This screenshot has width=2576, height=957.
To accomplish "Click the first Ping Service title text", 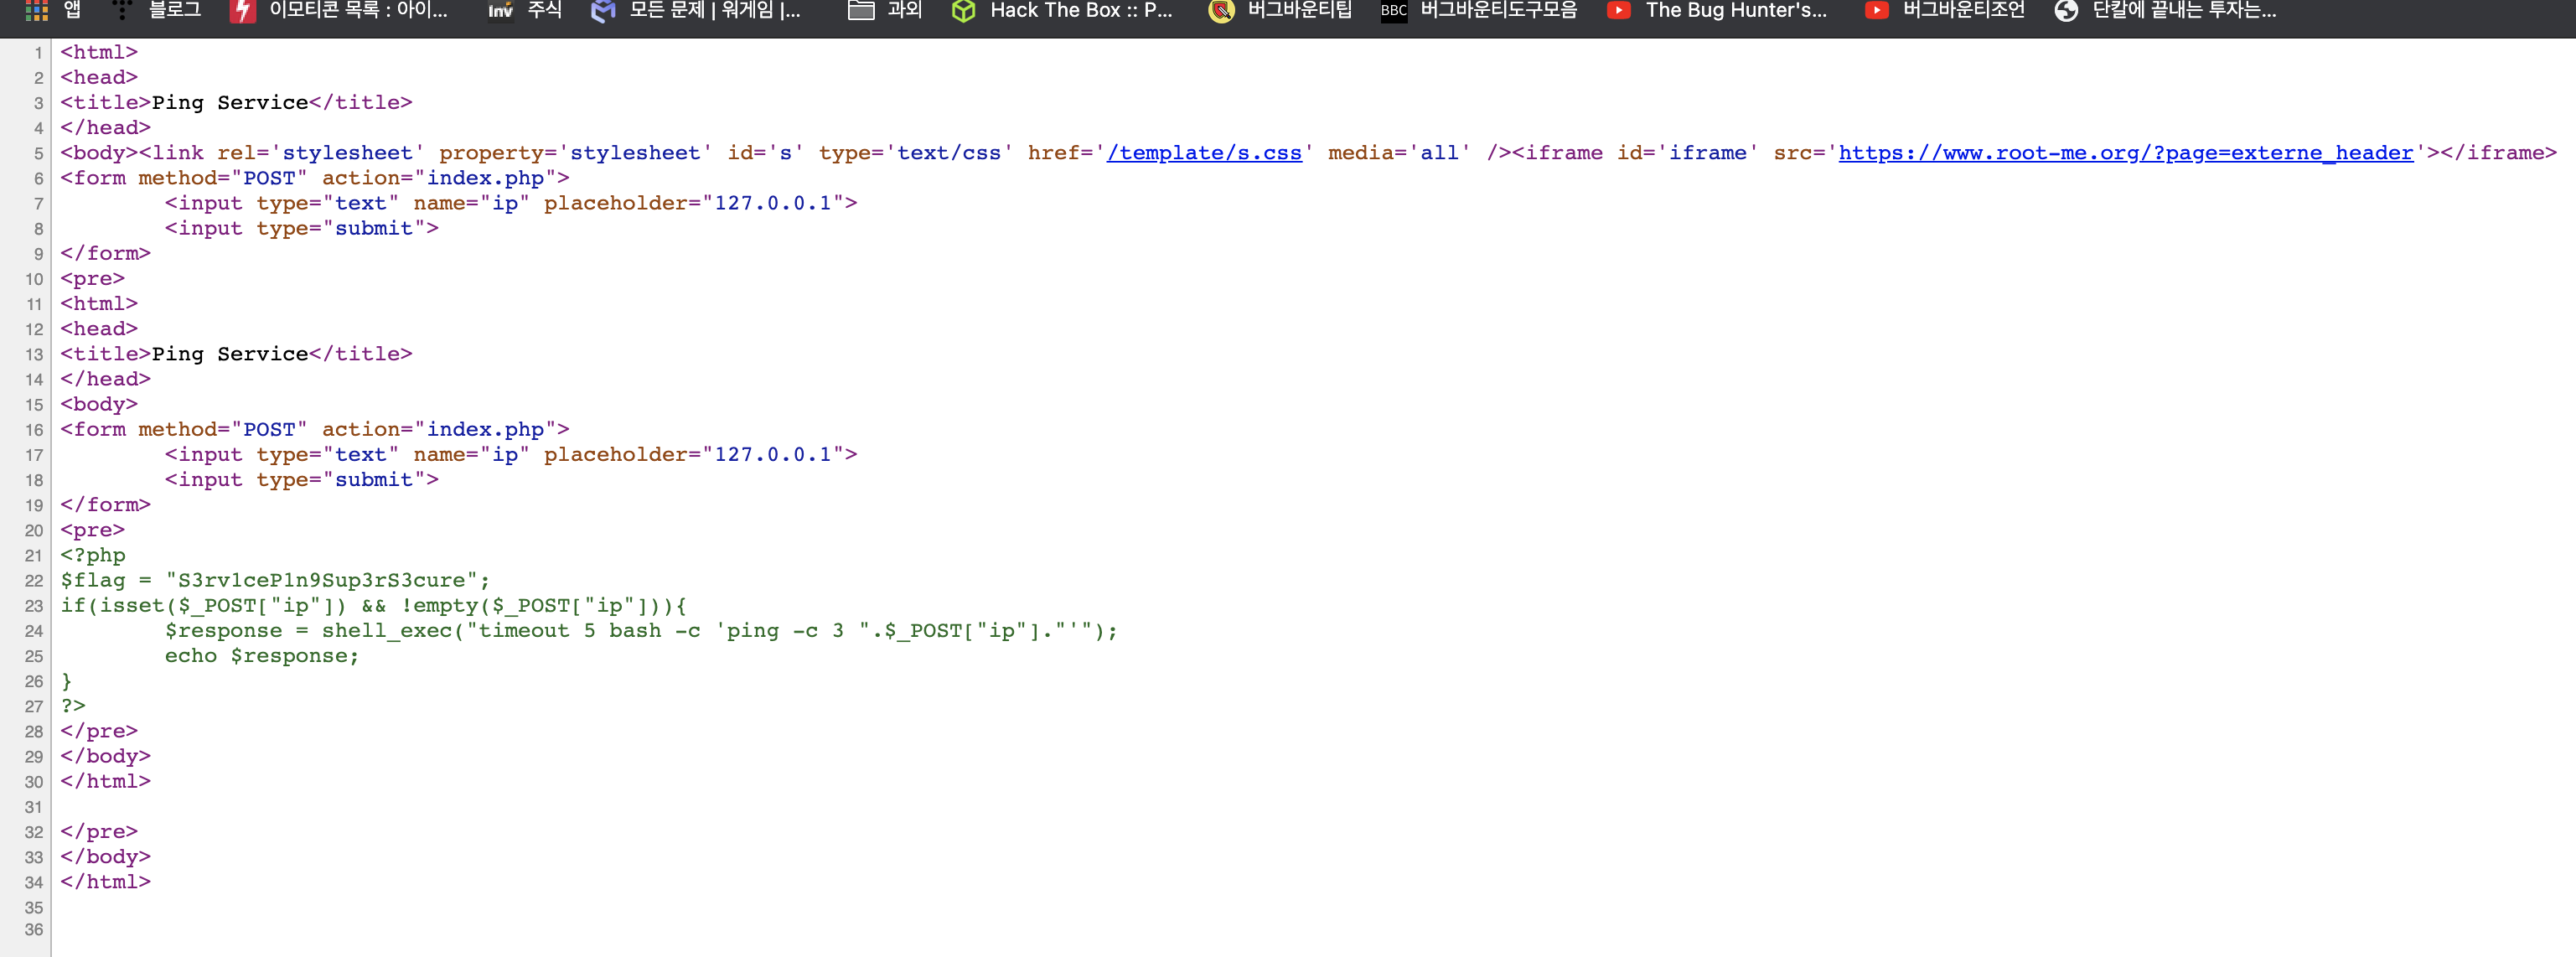I will click(230, 103).
